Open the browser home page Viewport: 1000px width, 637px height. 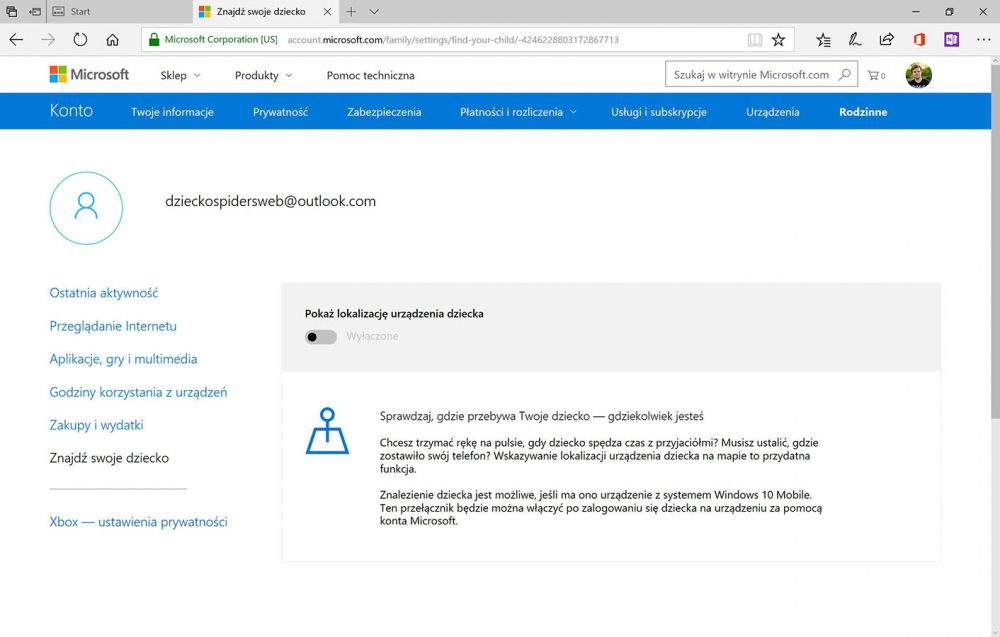(112, 40)
